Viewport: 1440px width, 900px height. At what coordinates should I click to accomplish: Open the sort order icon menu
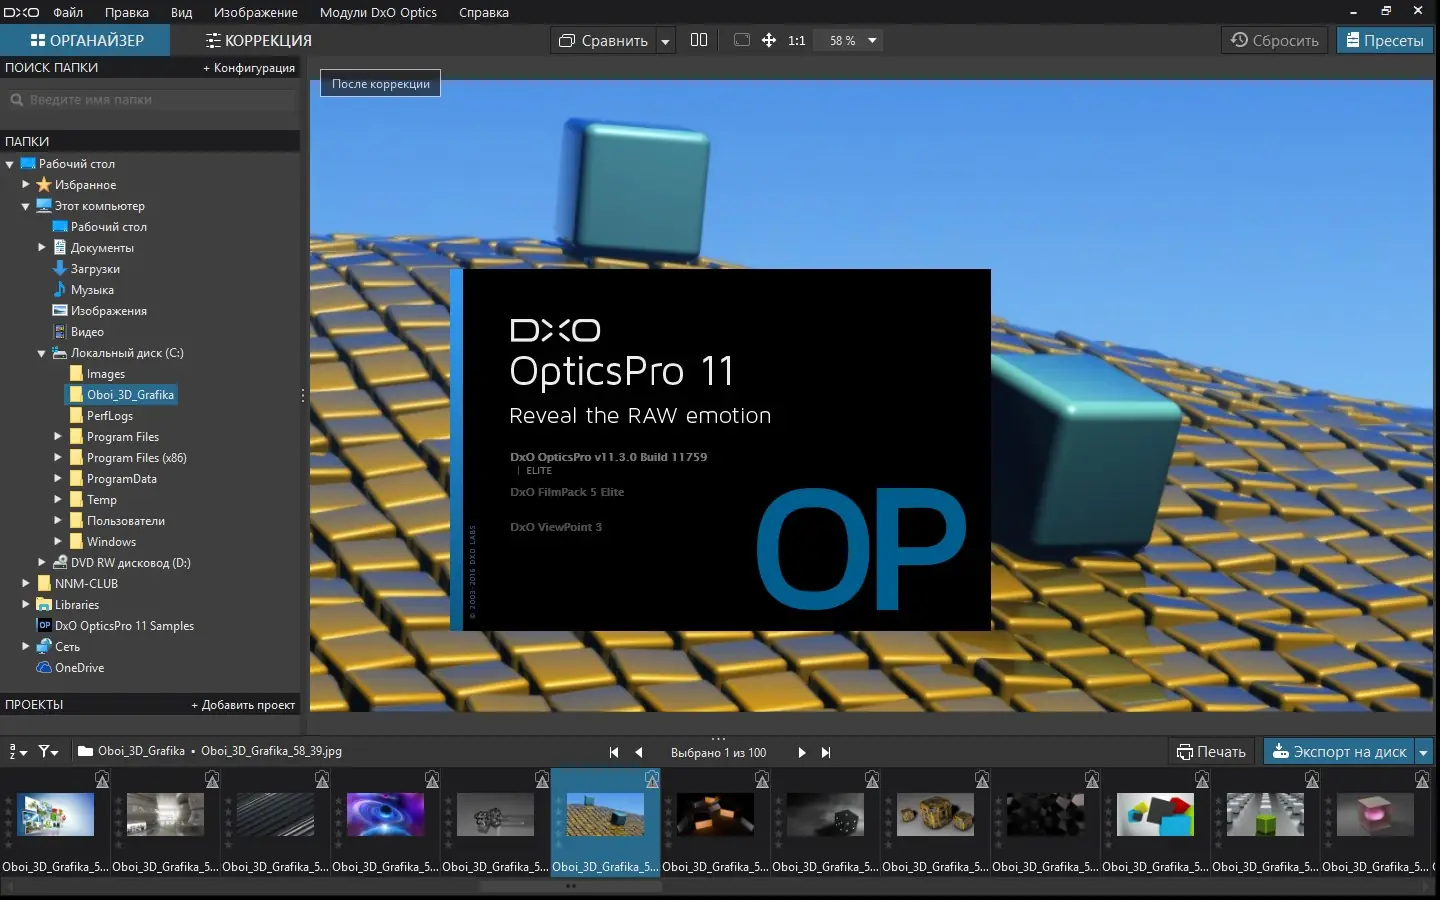click(x=17, y=751)
